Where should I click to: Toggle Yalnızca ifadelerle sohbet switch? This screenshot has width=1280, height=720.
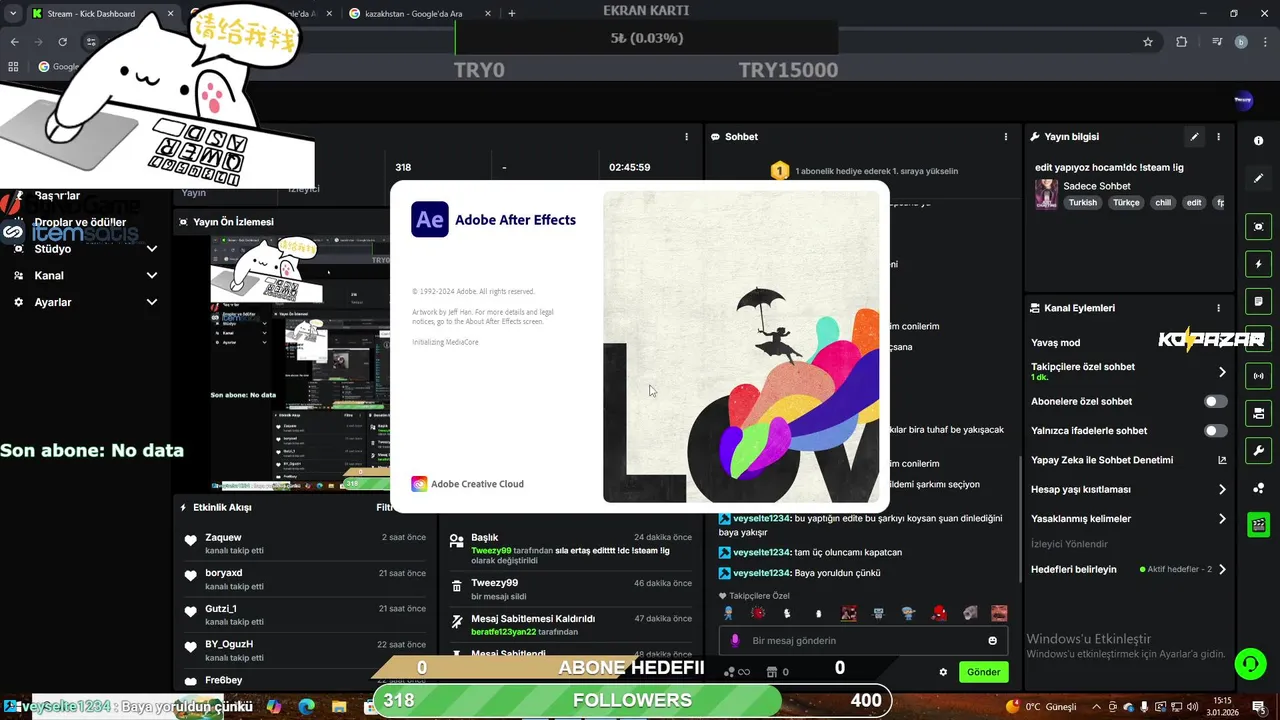pos(1215,431)
